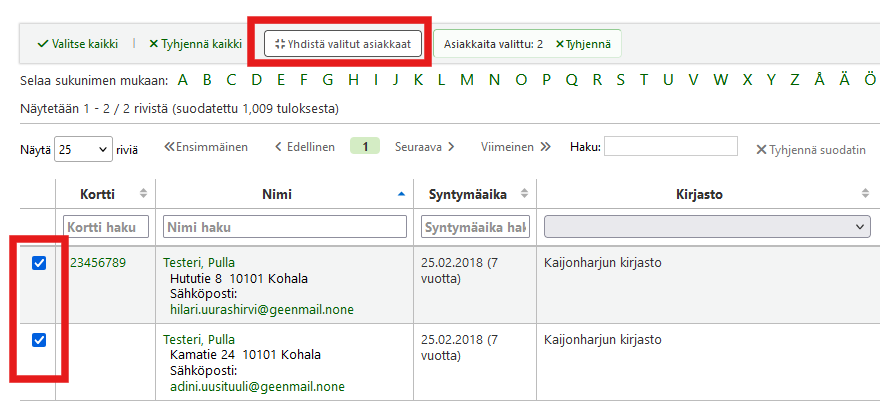Click the Nimi haku filter field
This screenshot has width=880, height=403.
(285, 228)
